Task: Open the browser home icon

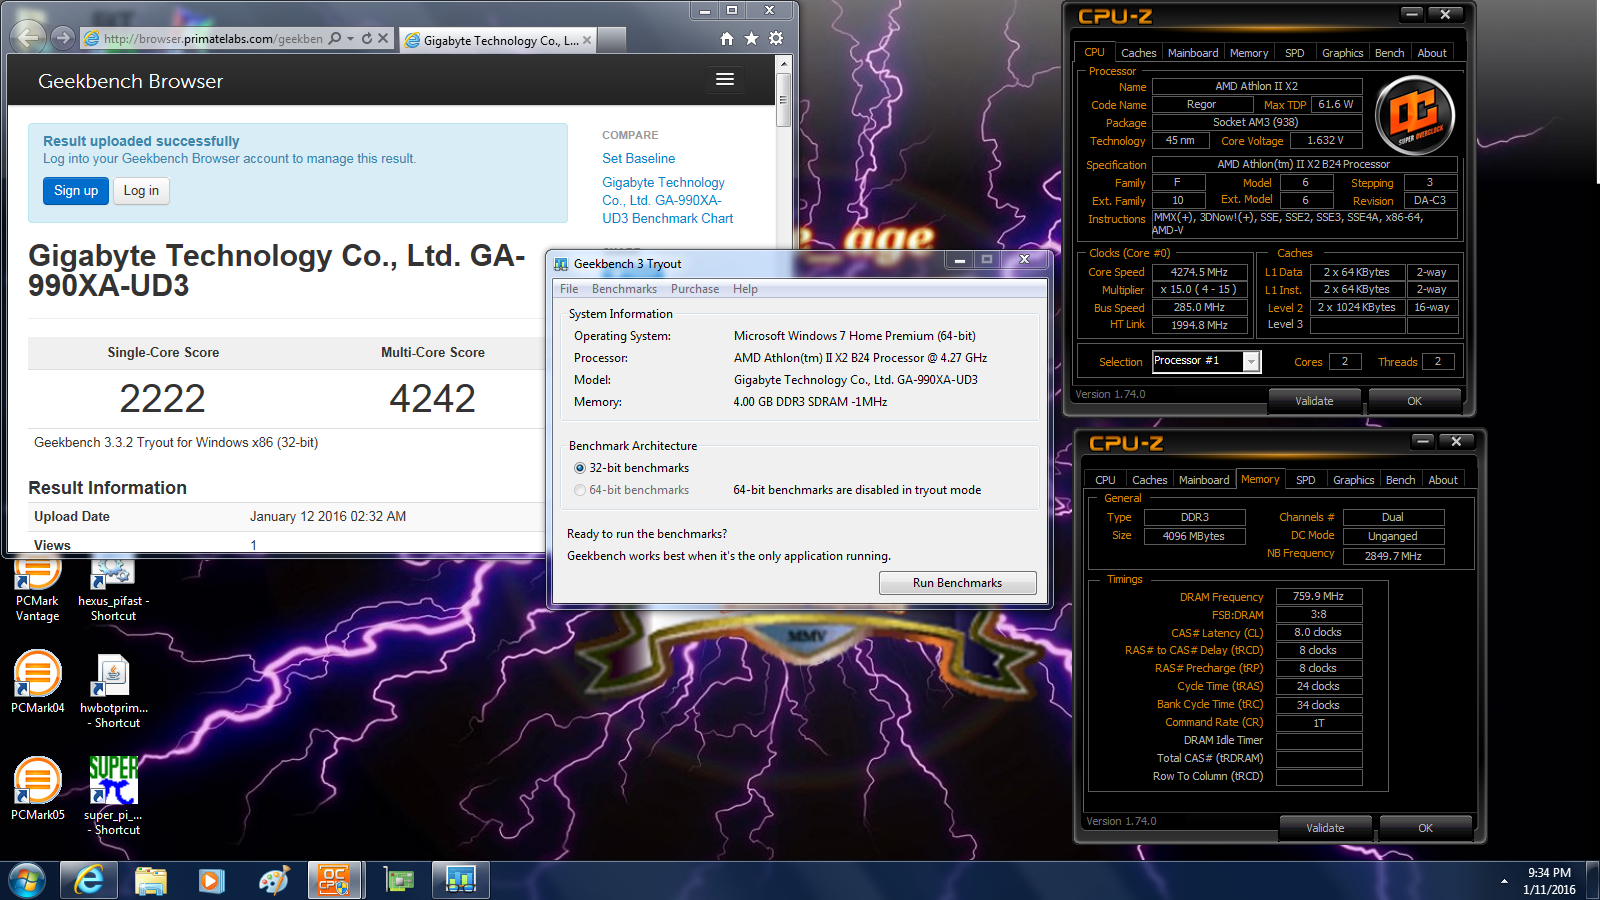Action: click(727, 38)
